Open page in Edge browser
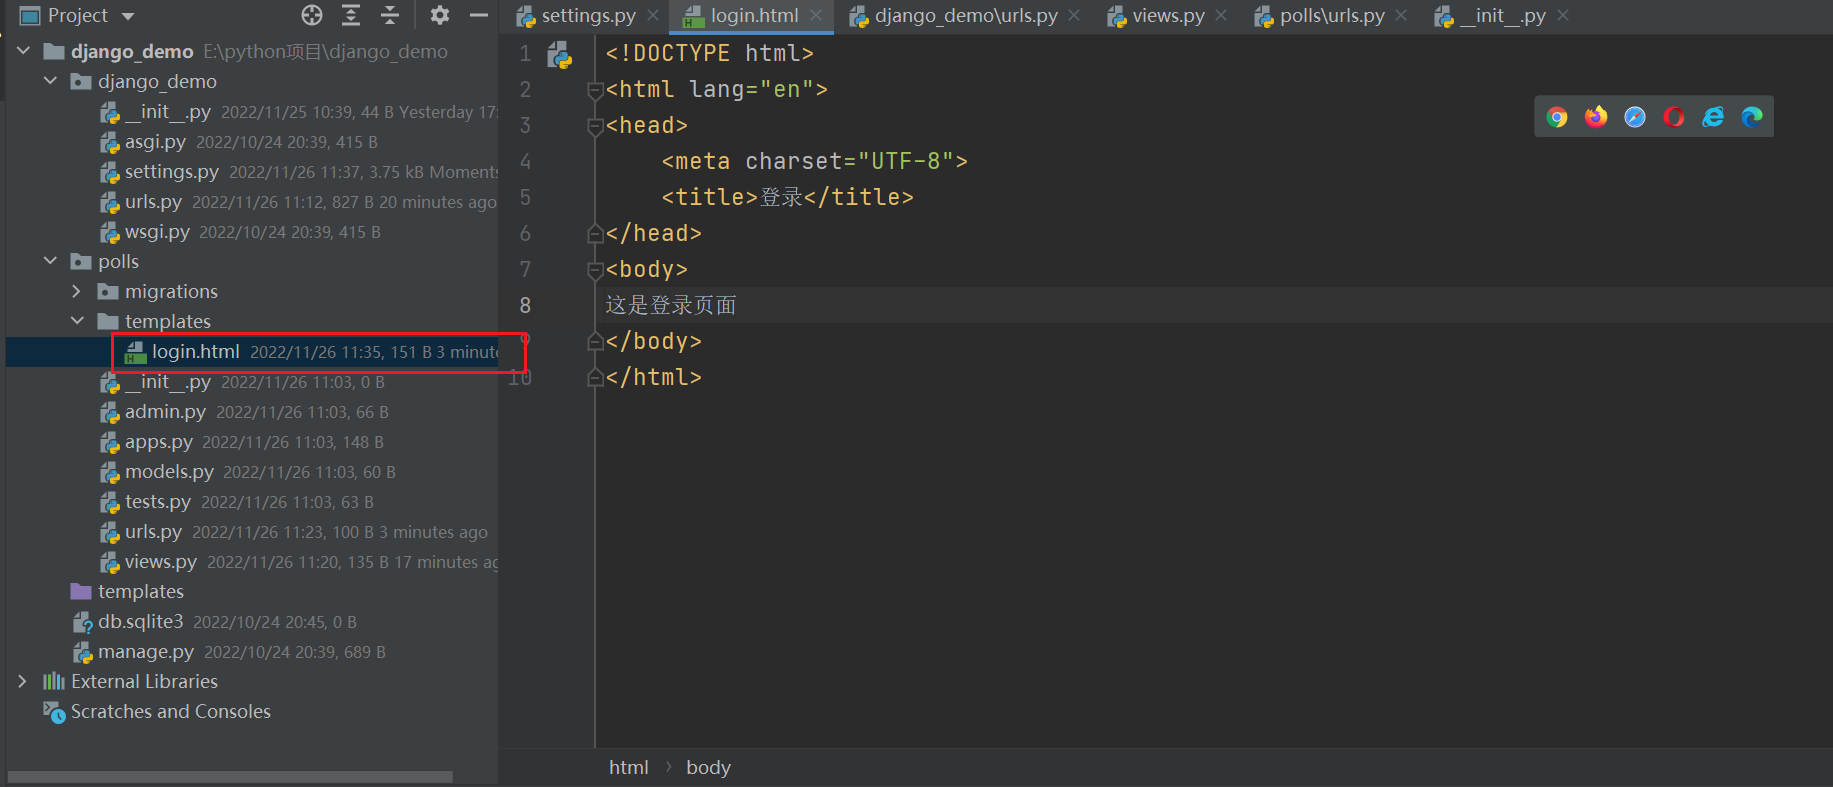 (1752, 117)
